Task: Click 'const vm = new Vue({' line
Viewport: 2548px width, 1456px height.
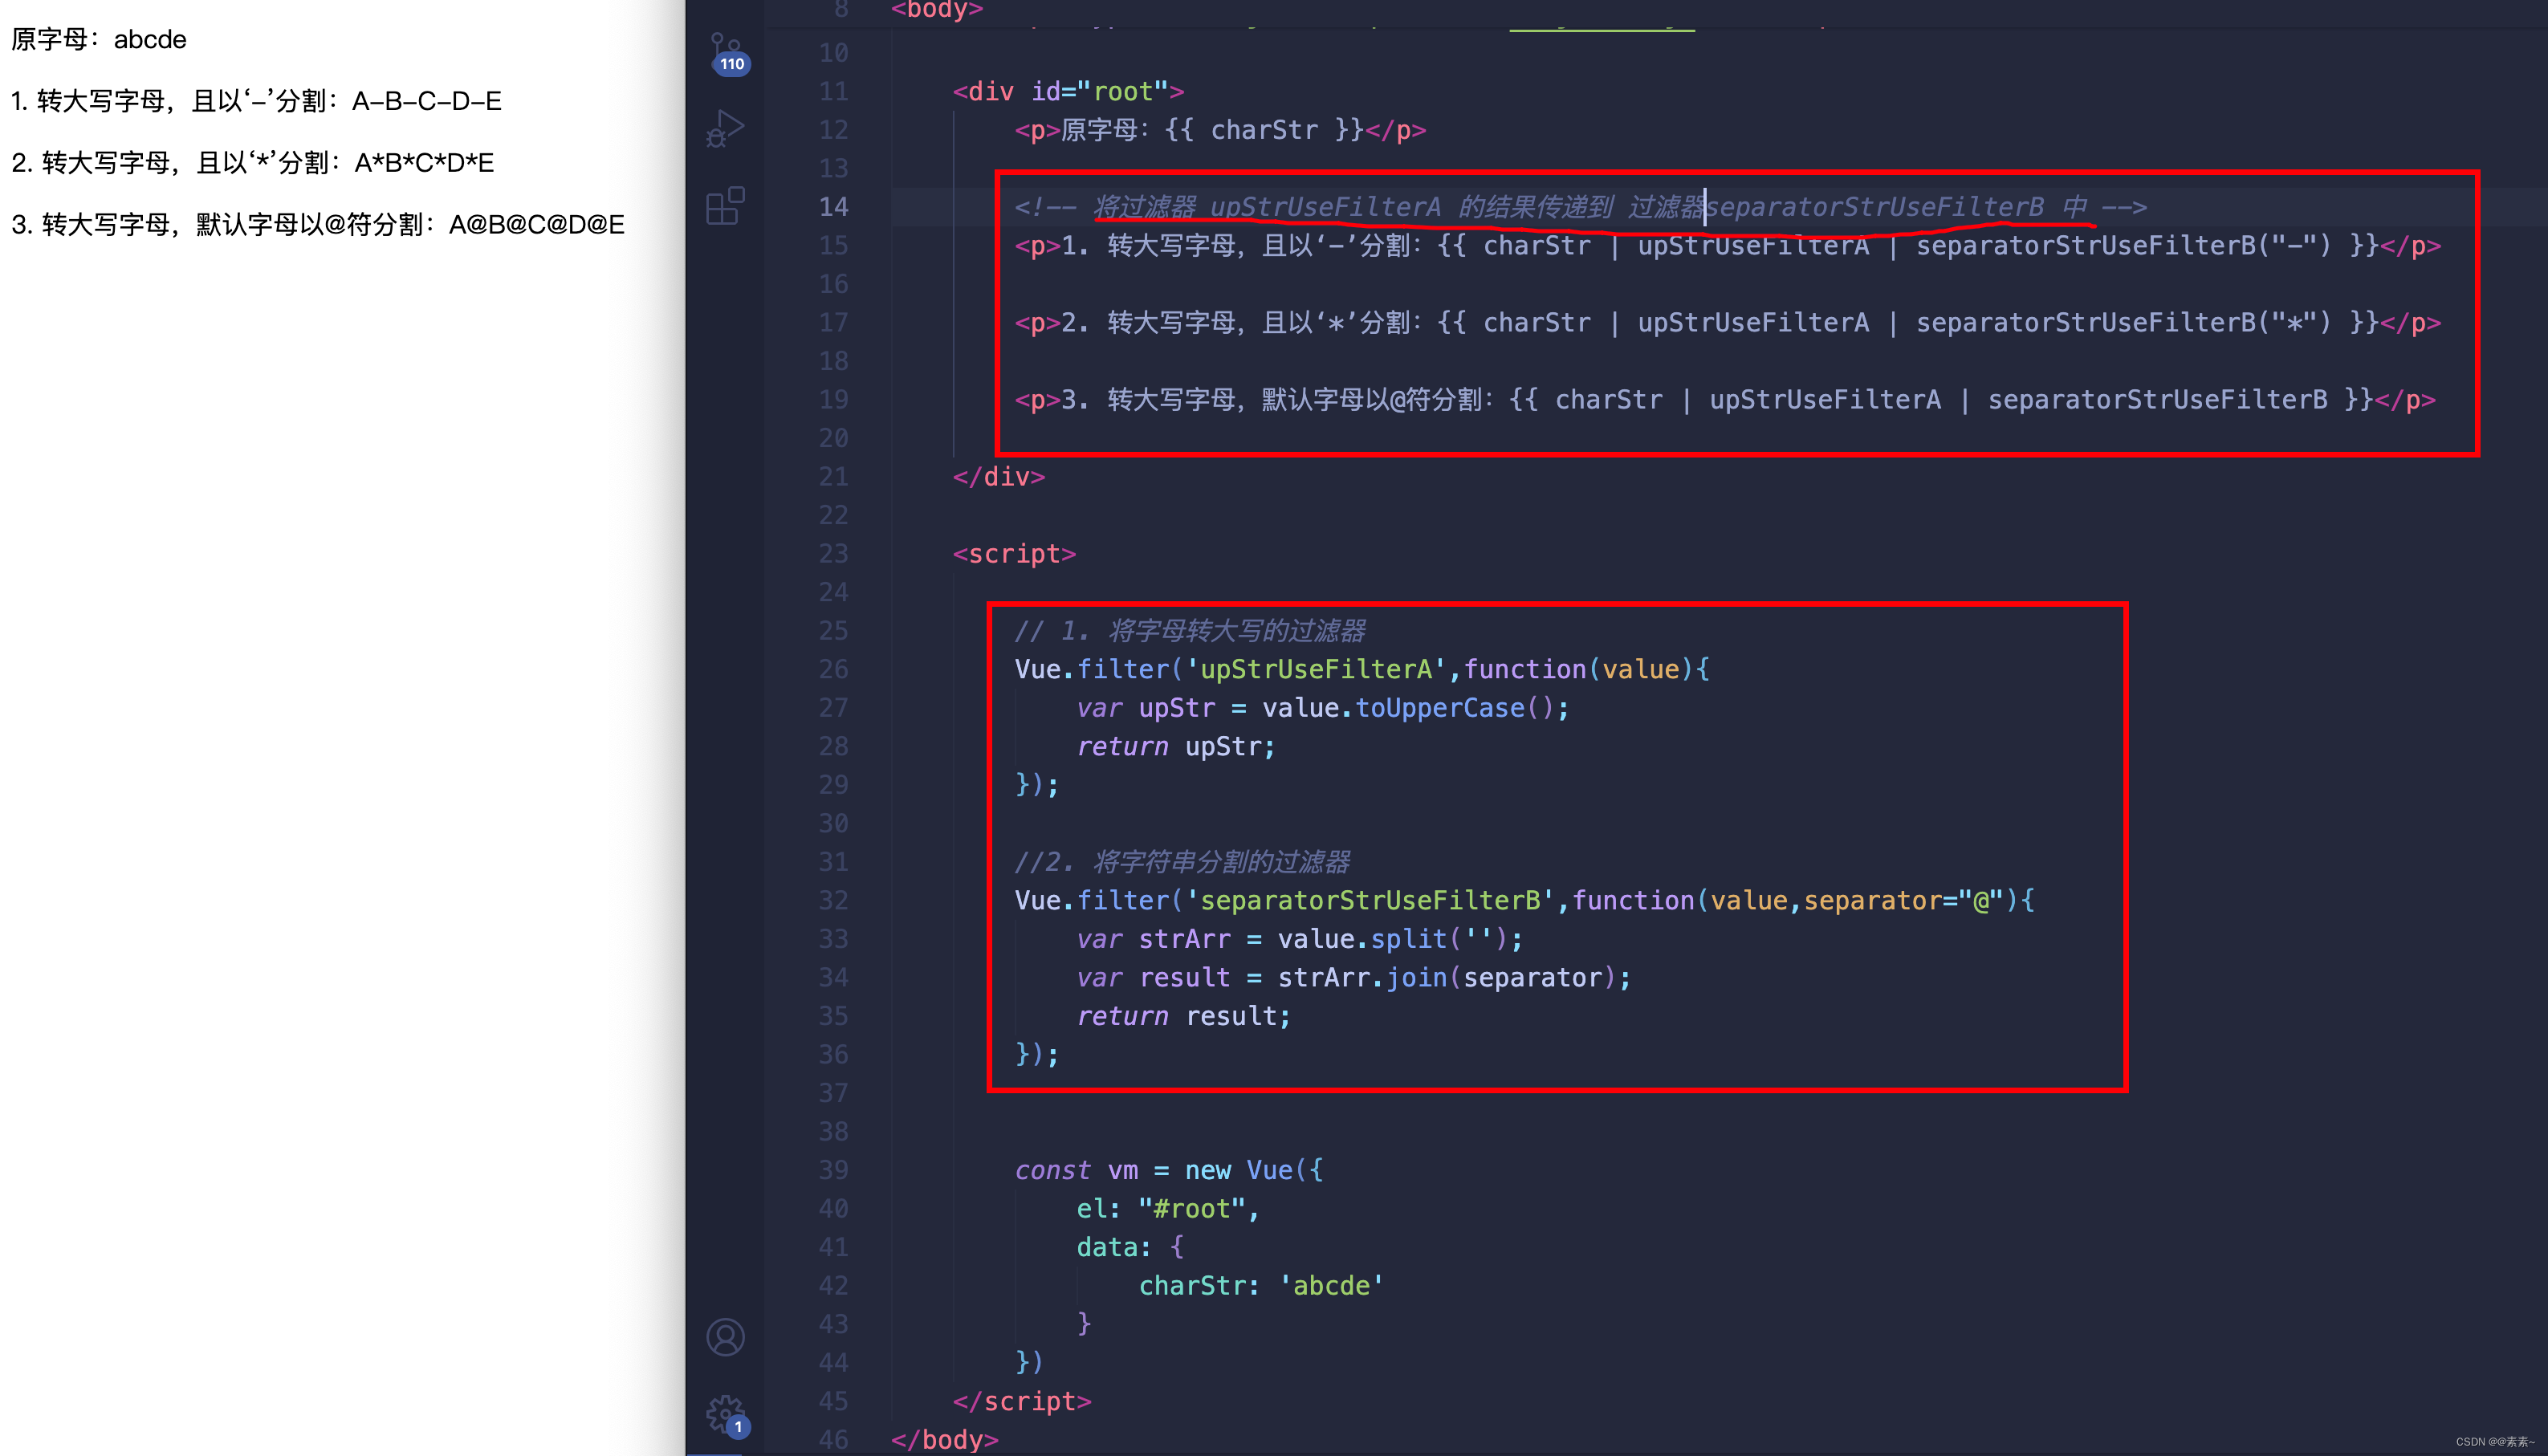Action: coord(1169,1170)
